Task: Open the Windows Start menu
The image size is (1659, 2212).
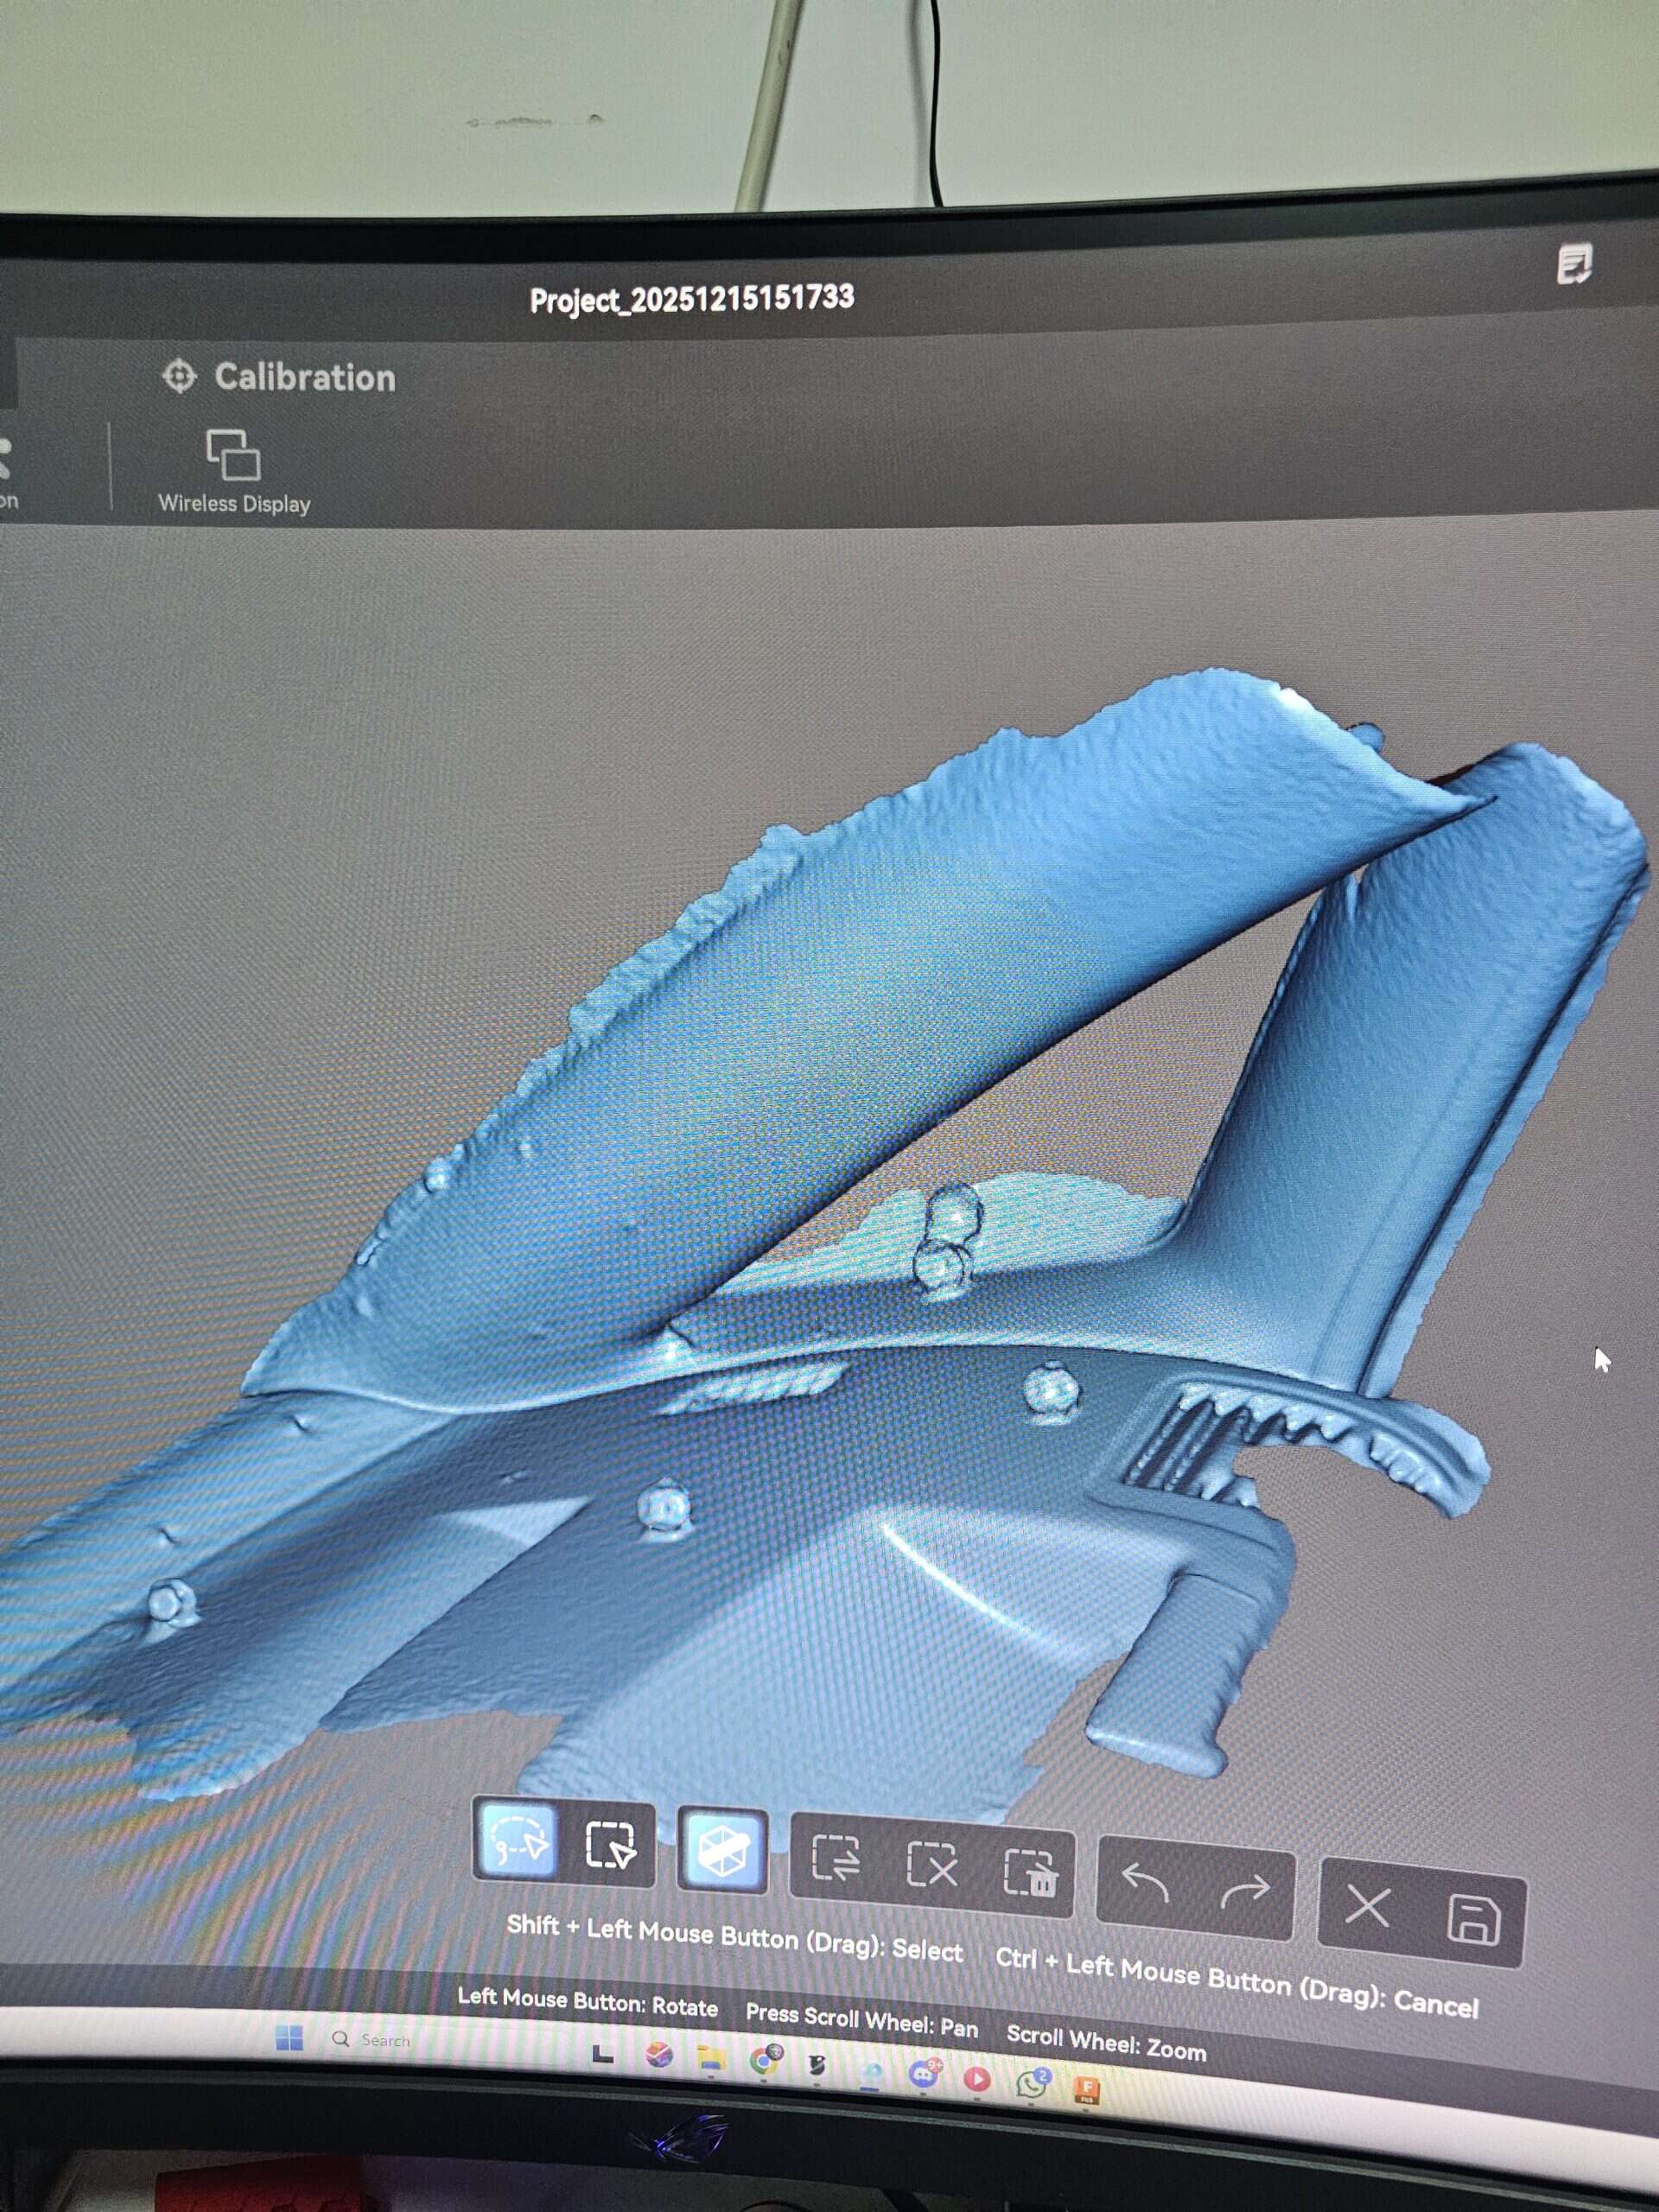Action: pyautogui.click(x=289, y=2038)
